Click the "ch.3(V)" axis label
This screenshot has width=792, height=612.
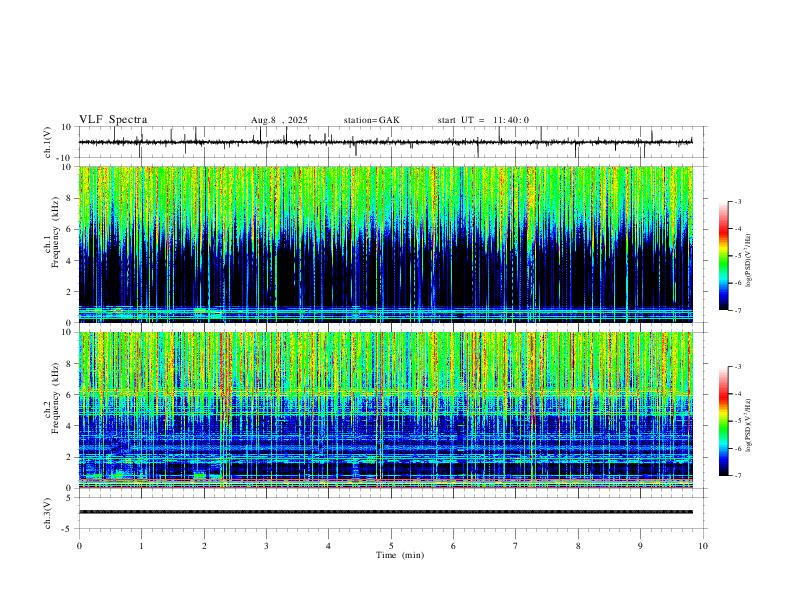(x=48, y=513)
